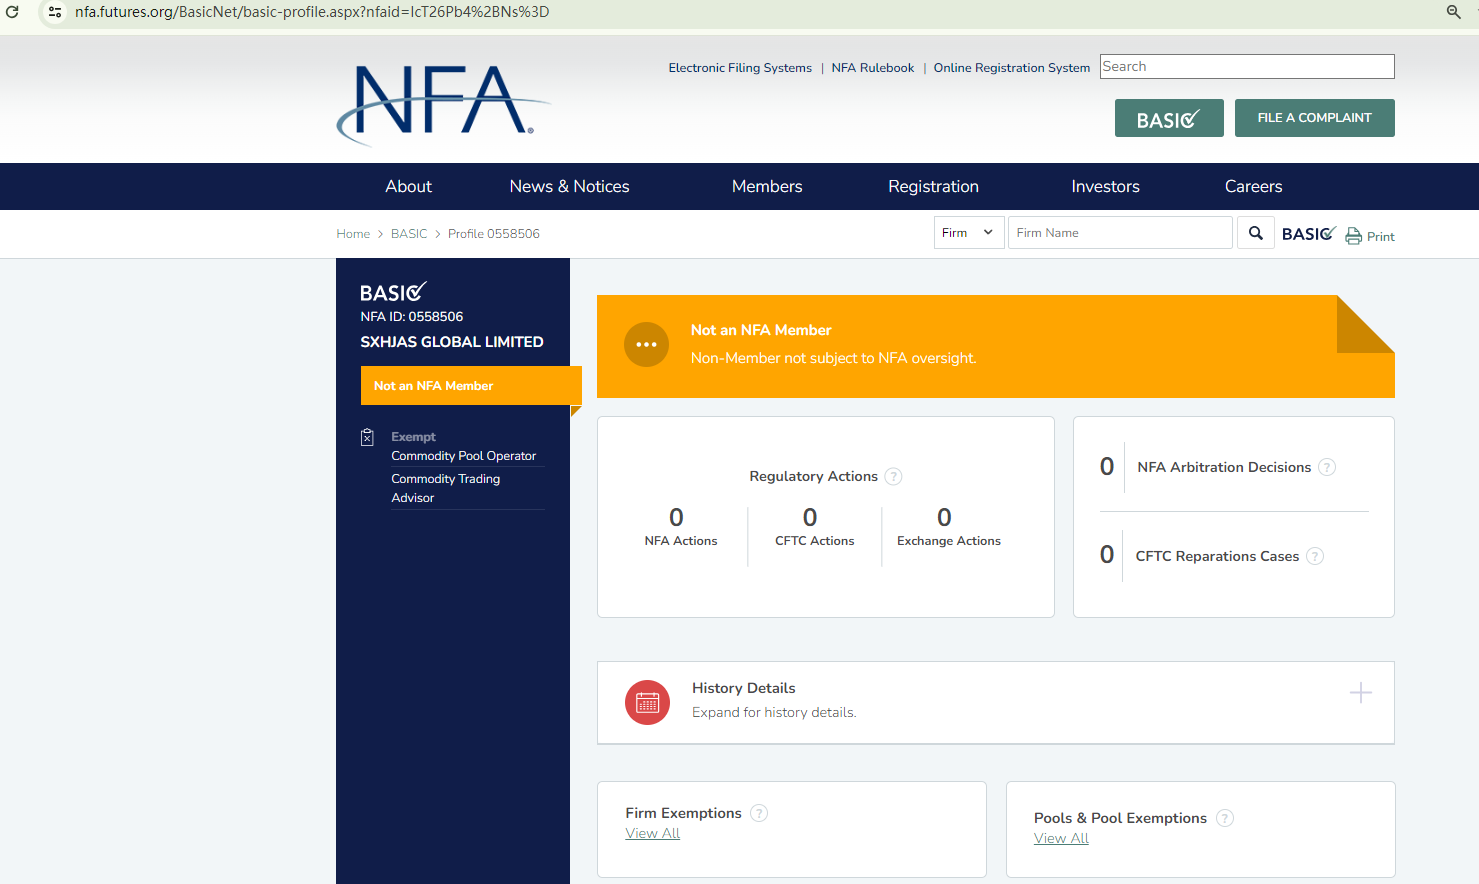Viewport: 1479px width, 884px height.
Task: Open the Firm search type dropdown
Action: pyautogui.click(x=968, y=233)
